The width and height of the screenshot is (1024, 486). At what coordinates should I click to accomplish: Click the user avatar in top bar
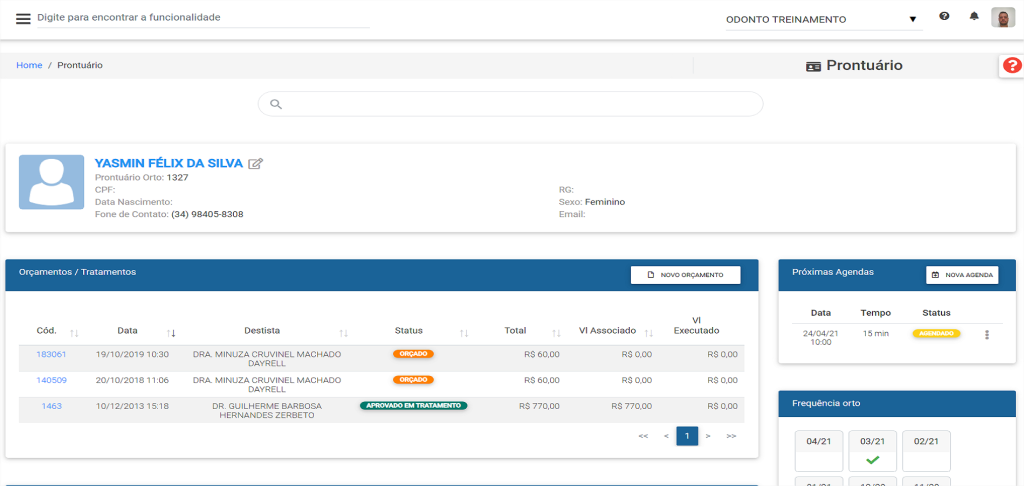tap(1002, 18)
